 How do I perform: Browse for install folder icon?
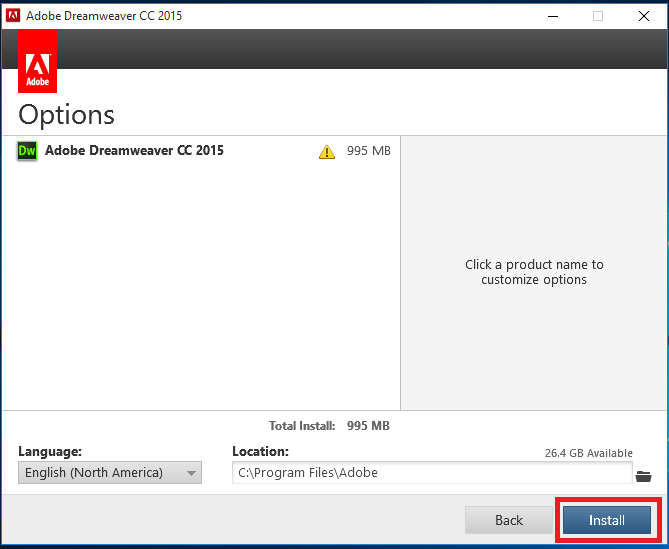pyautogui.click(x=643, y=476)
